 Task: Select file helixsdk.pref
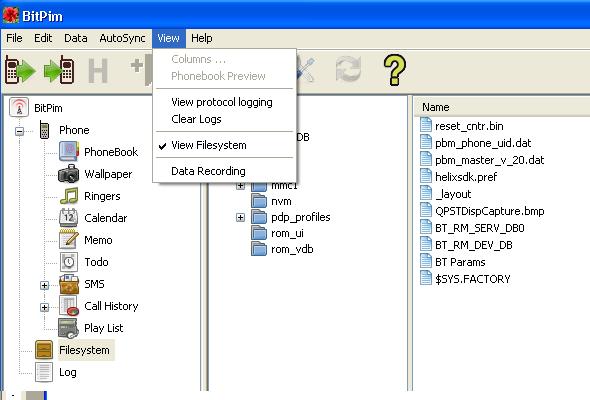466,177
